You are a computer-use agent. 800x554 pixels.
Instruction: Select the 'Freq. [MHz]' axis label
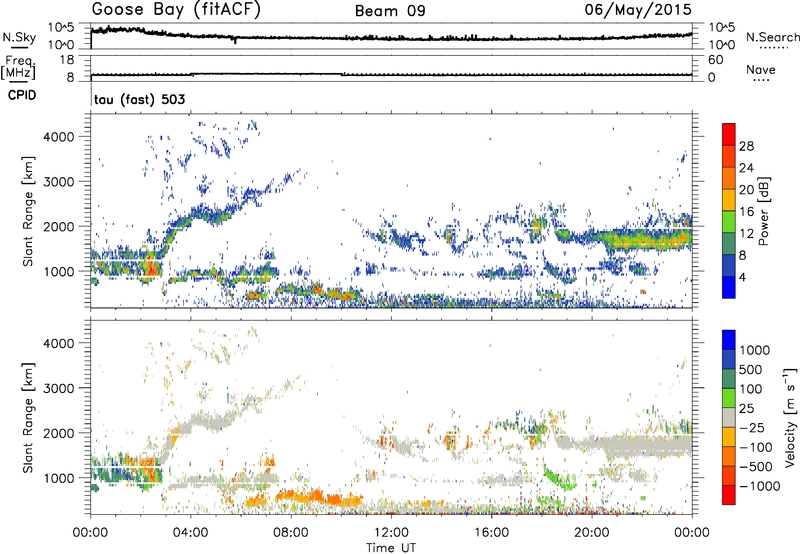pyautogui.click(x=18, y=68)
